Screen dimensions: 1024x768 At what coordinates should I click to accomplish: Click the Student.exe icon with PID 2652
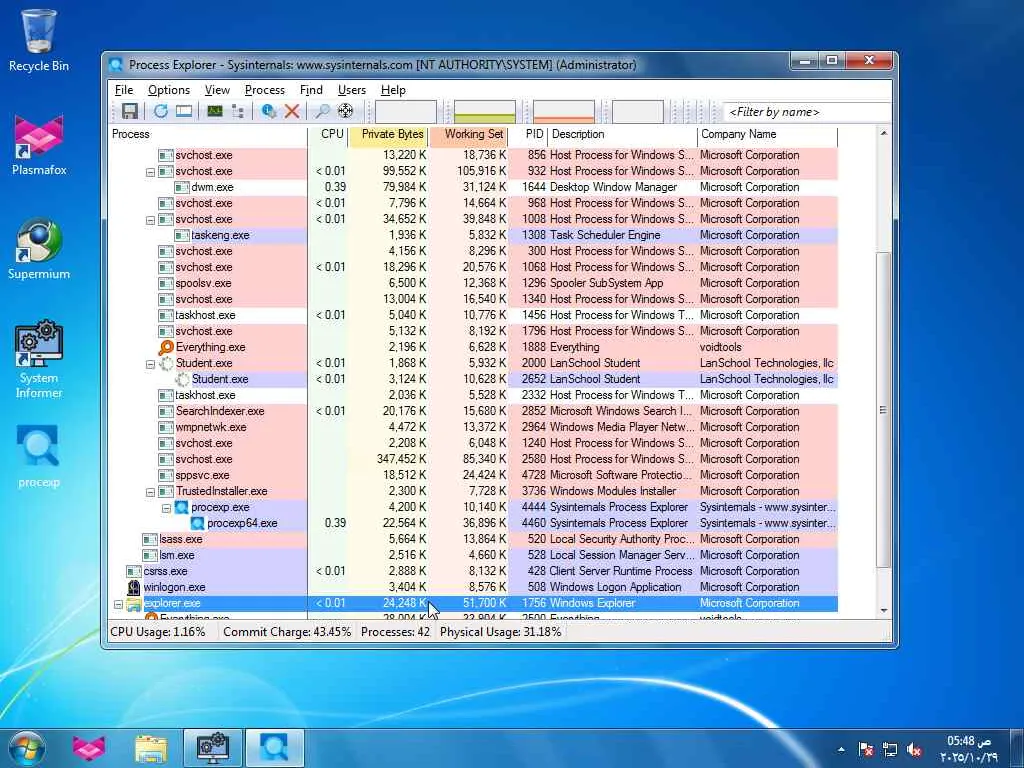182,379
